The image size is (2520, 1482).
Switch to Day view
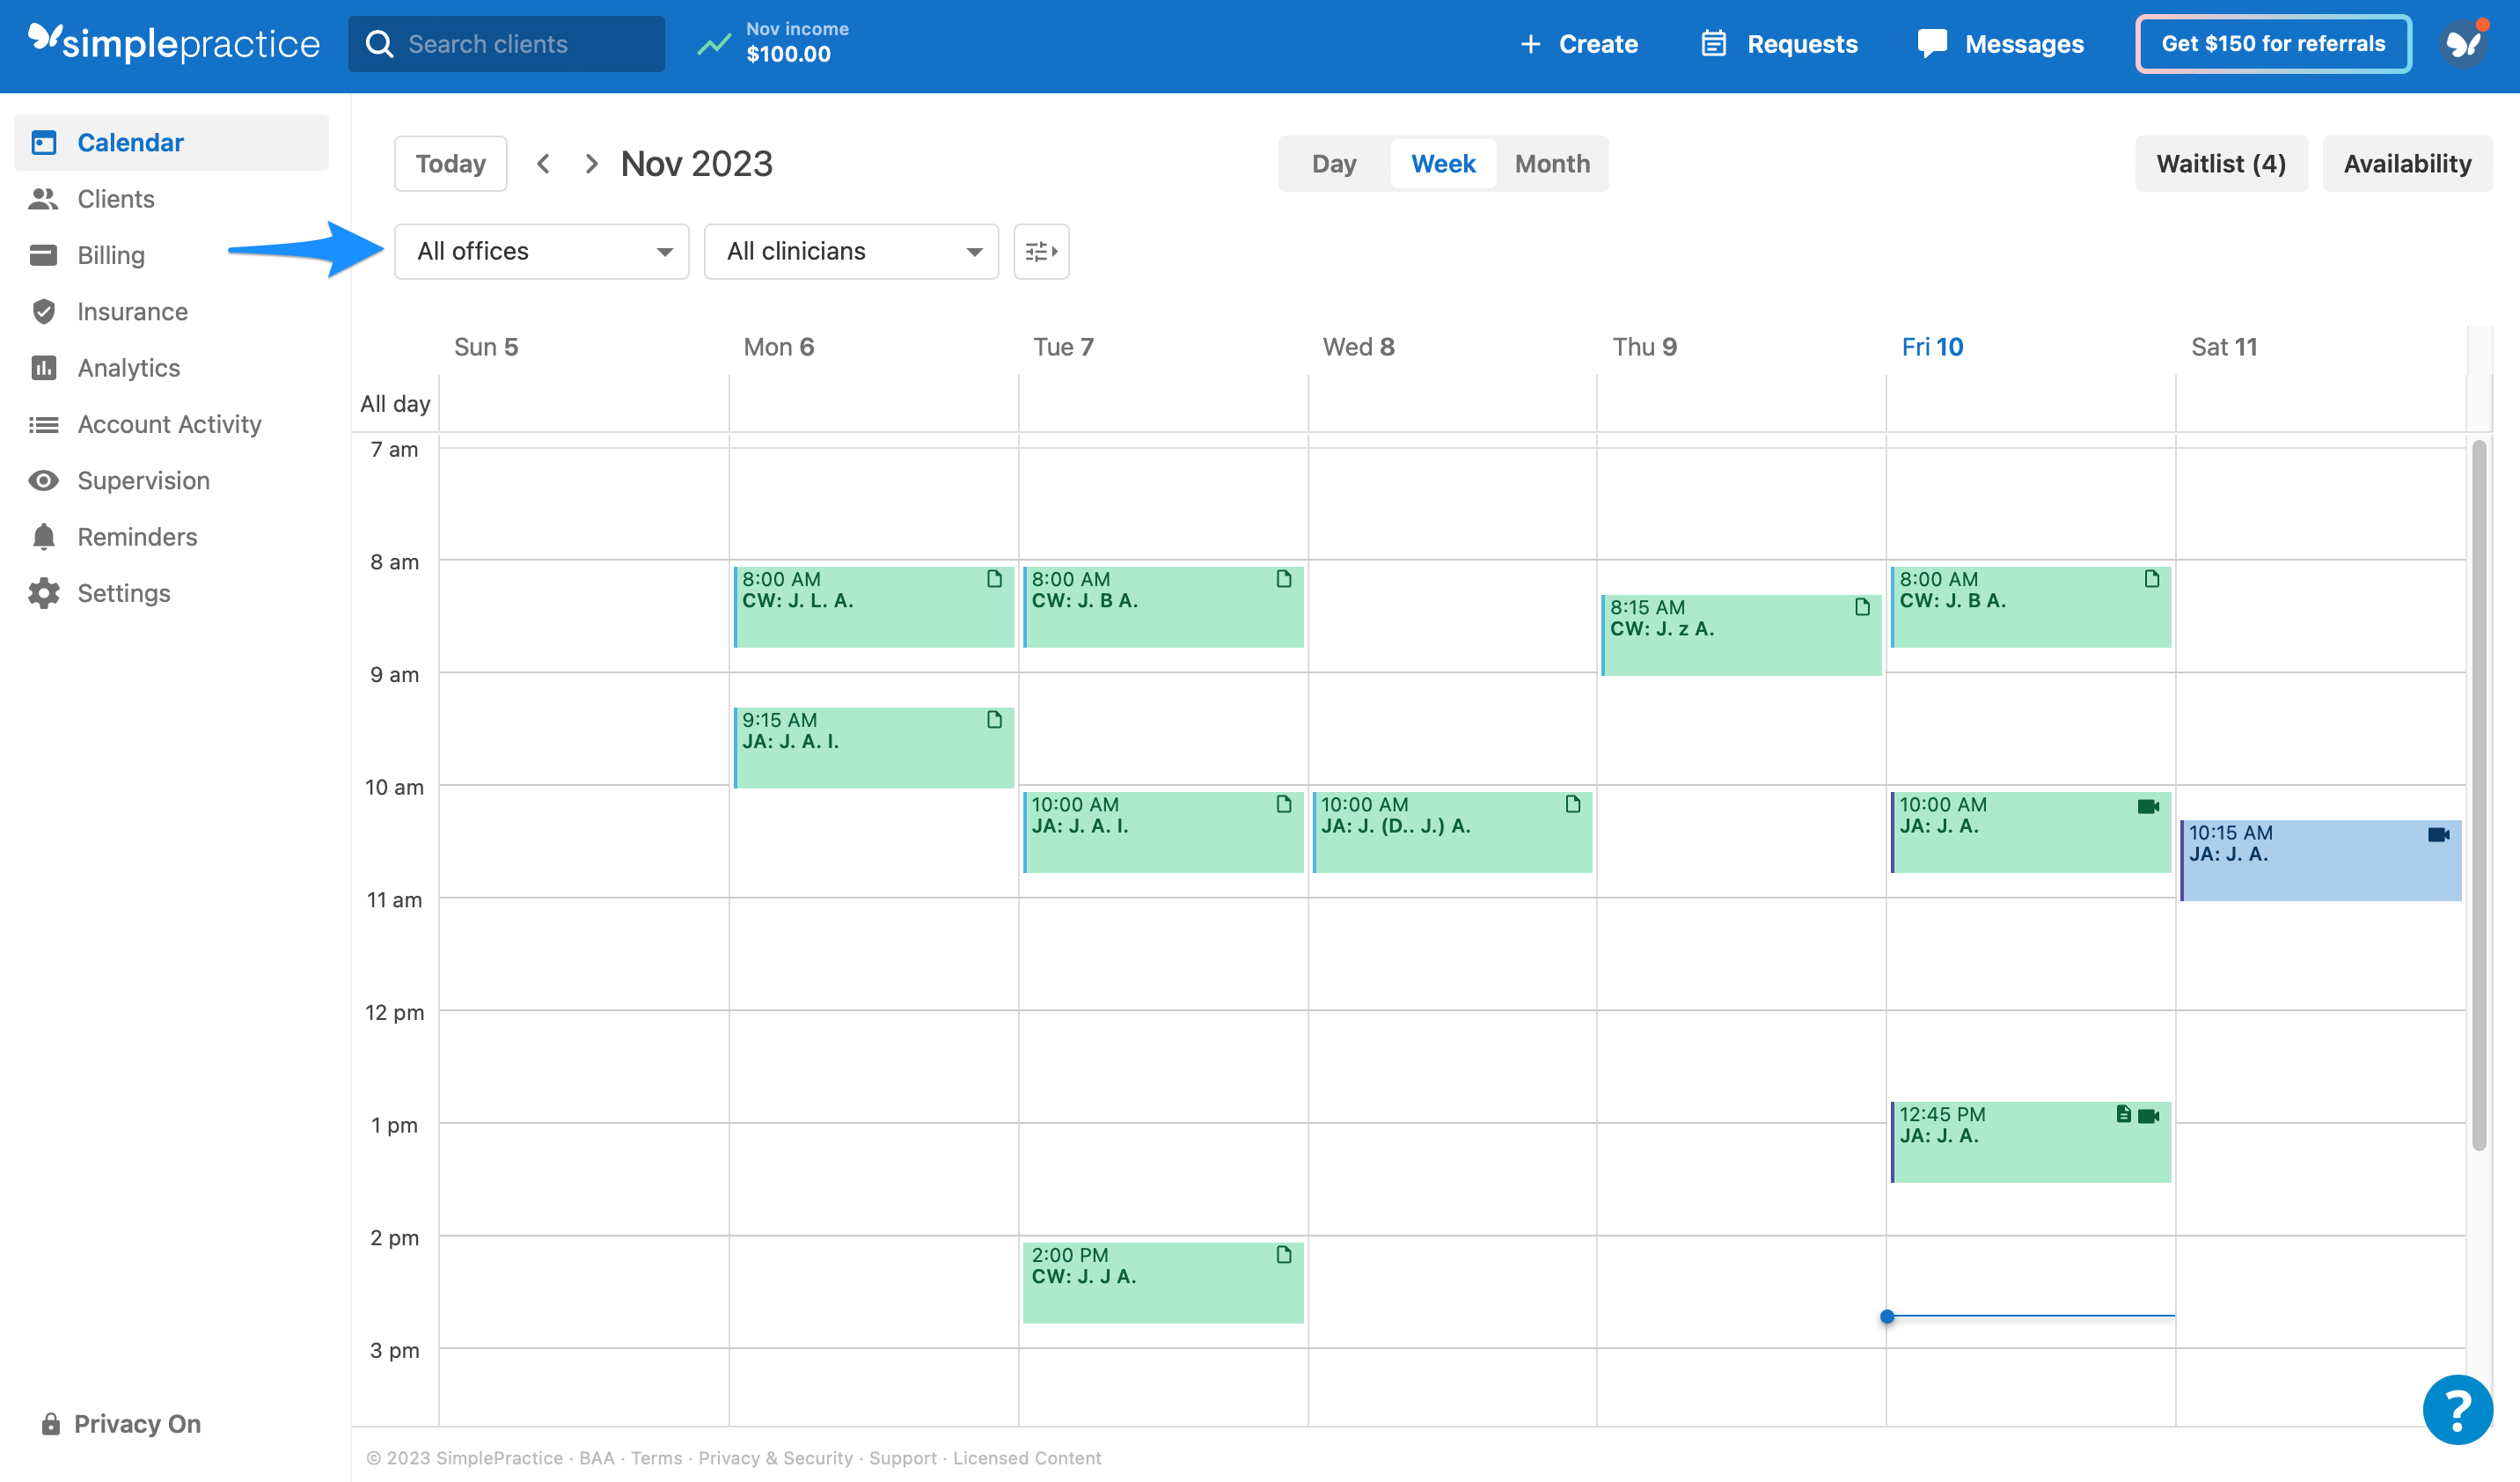point(1334,163)
